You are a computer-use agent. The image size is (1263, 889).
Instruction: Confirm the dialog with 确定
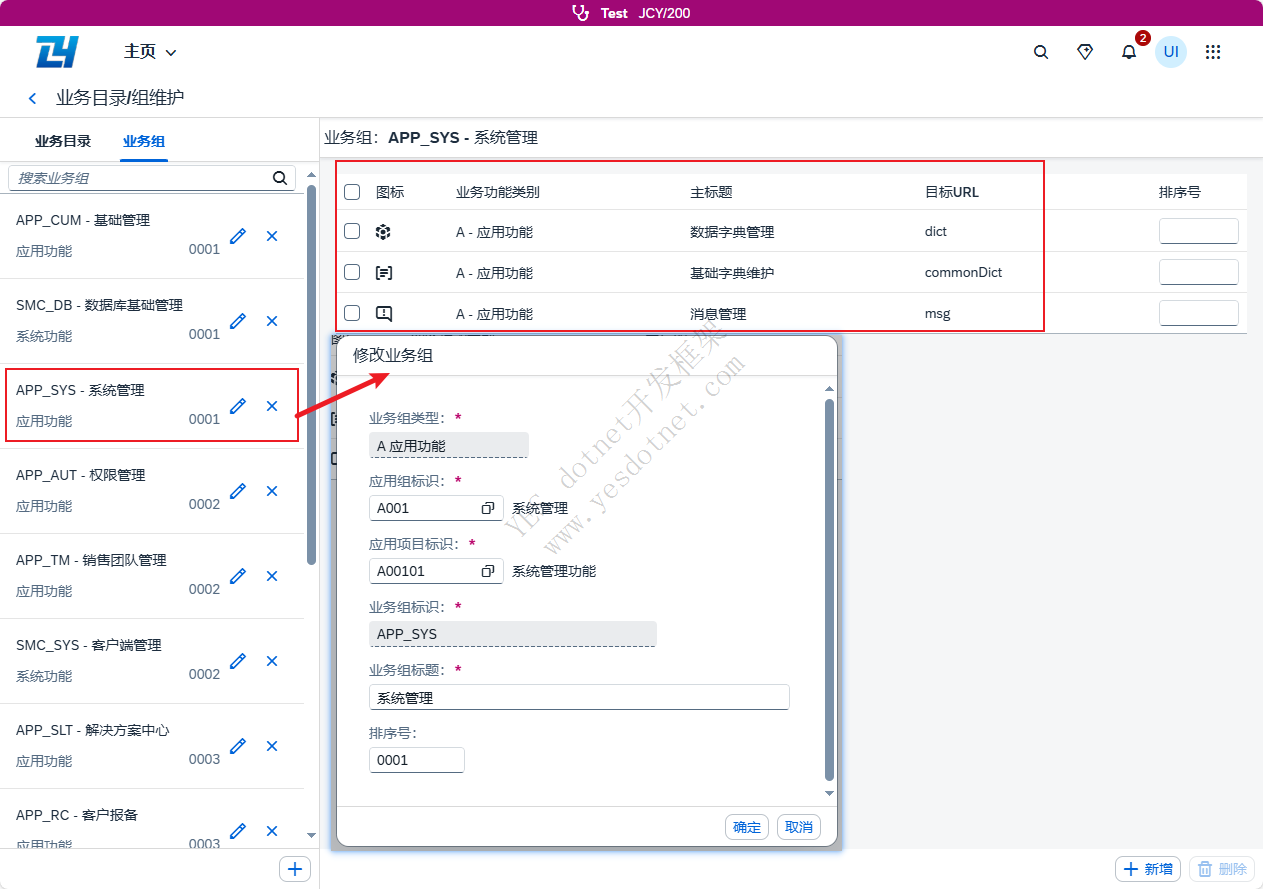click(x=747, y=827)
